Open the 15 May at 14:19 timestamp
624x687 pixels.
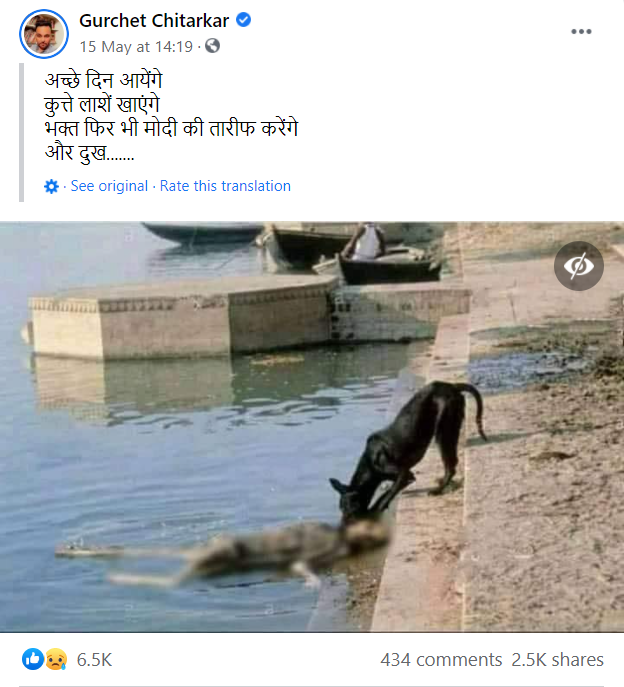pos(138,46)
